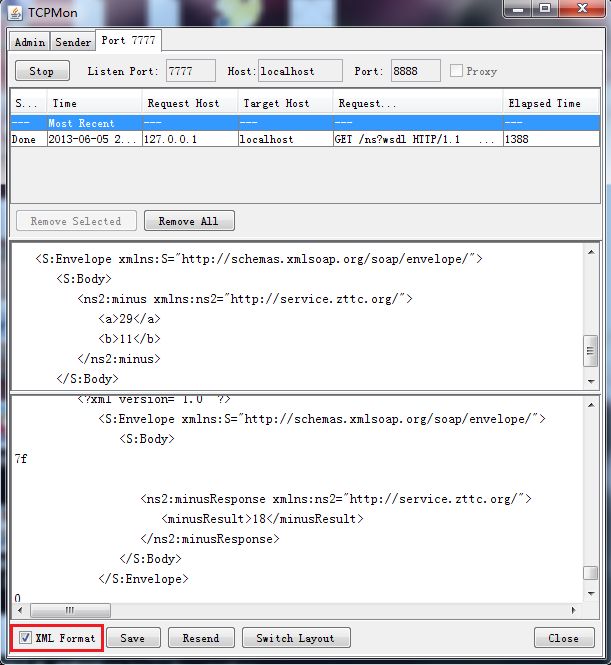Save the captured message with Save
The height and width of the screenshot is (665, 611).
[133, 638]
